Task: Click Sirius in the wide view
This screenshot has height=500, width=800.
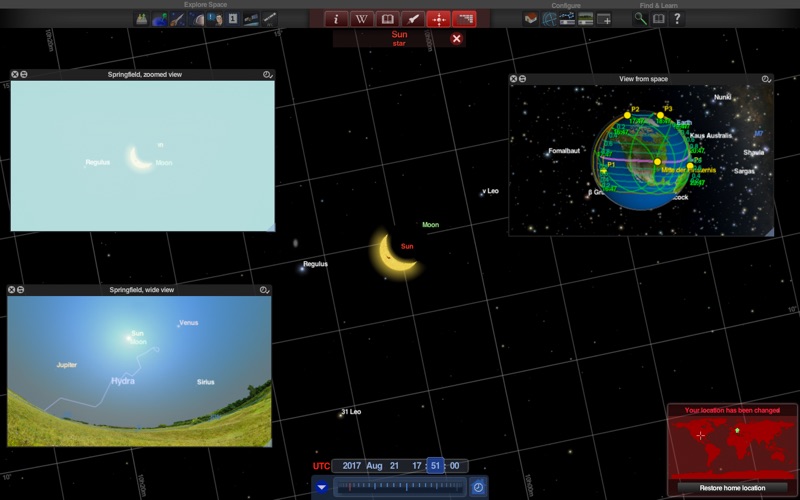Action: pos(206,382)
